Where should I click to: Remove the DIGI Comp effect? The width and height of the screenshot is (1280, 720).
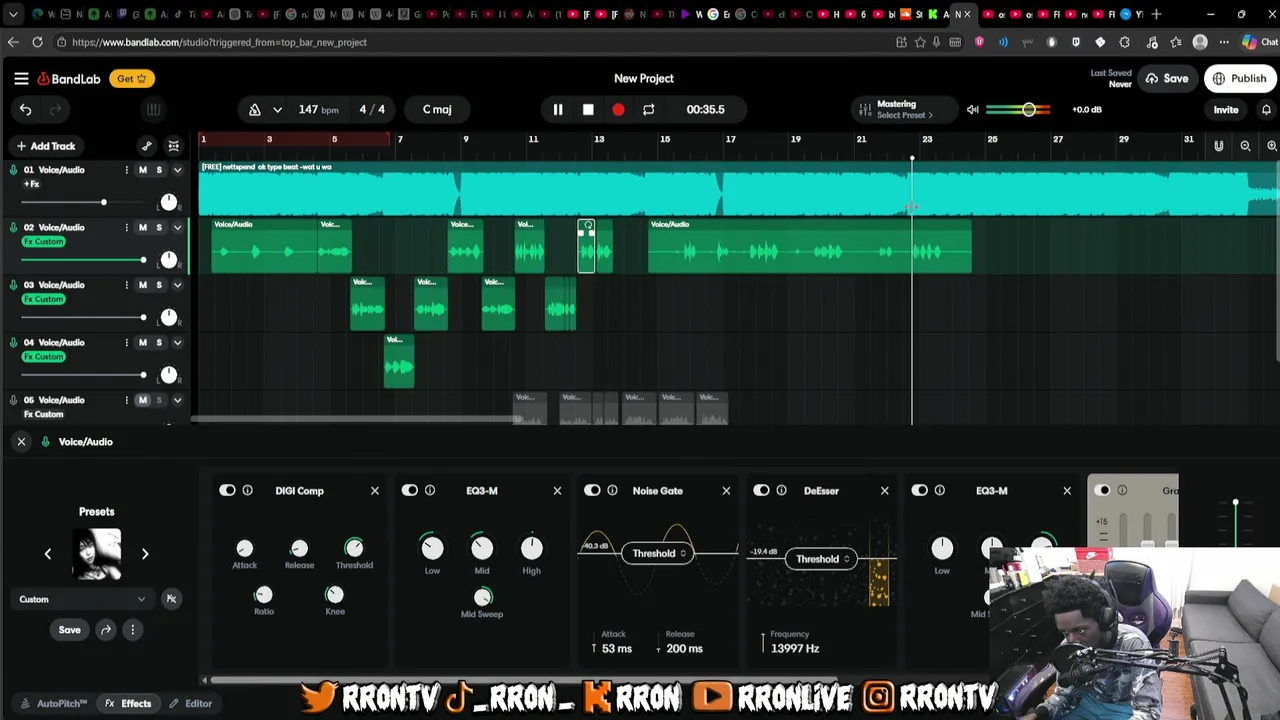375,490
